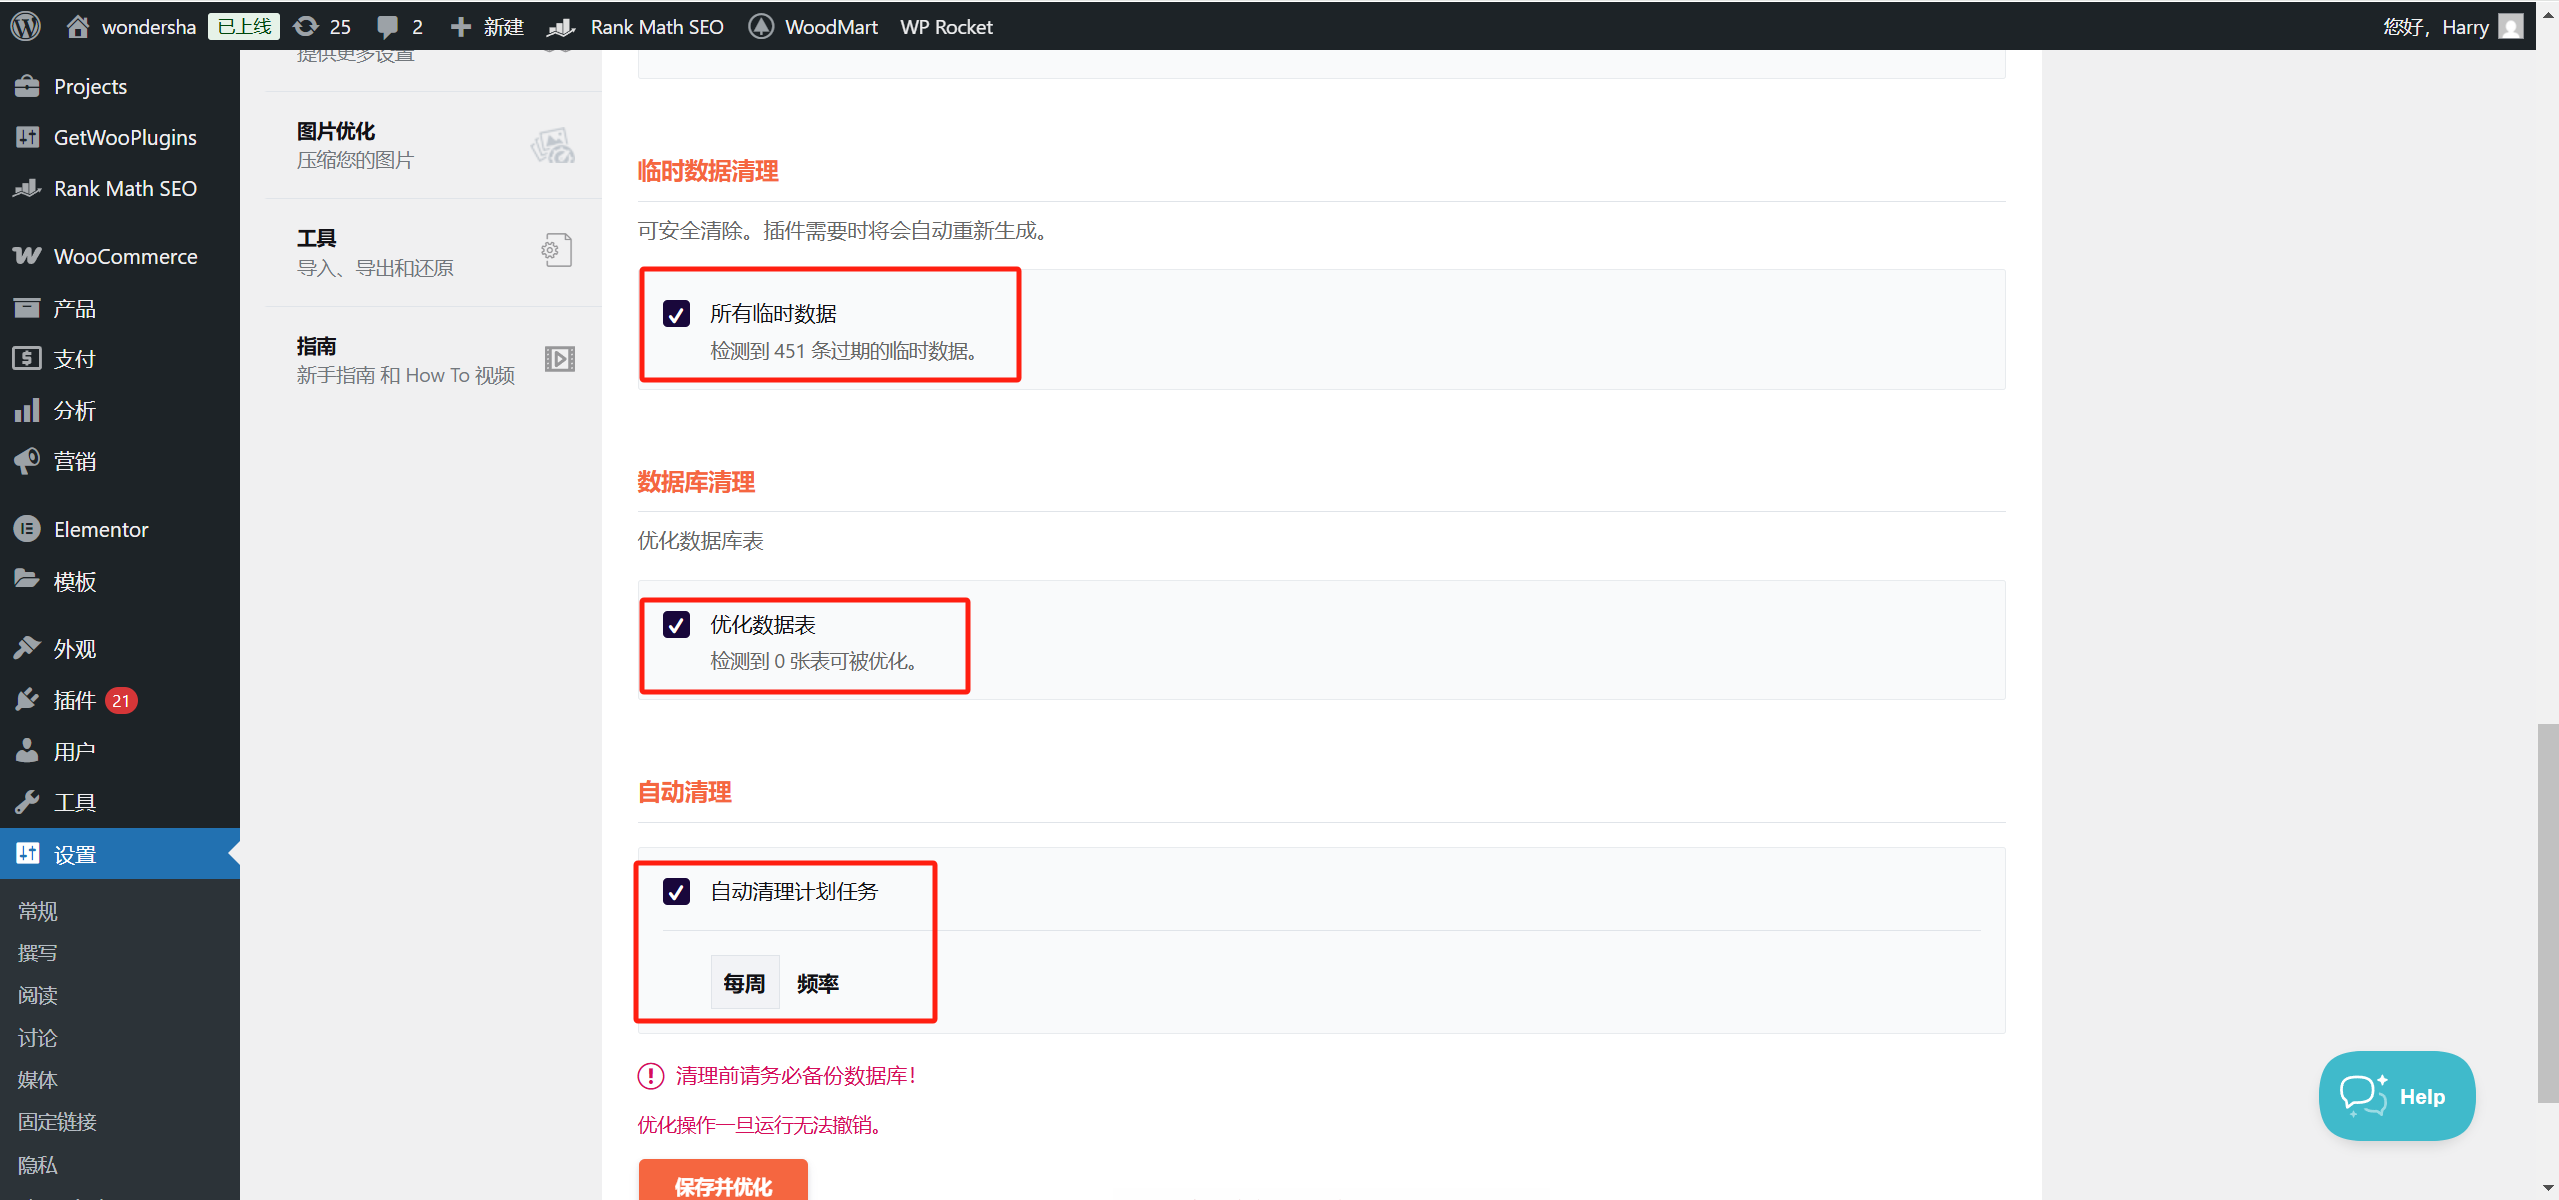The height and width of the screenshot is (1200, 2559).
Task: Open the 指南 video tutorials icon
Action: coord(559,359)
